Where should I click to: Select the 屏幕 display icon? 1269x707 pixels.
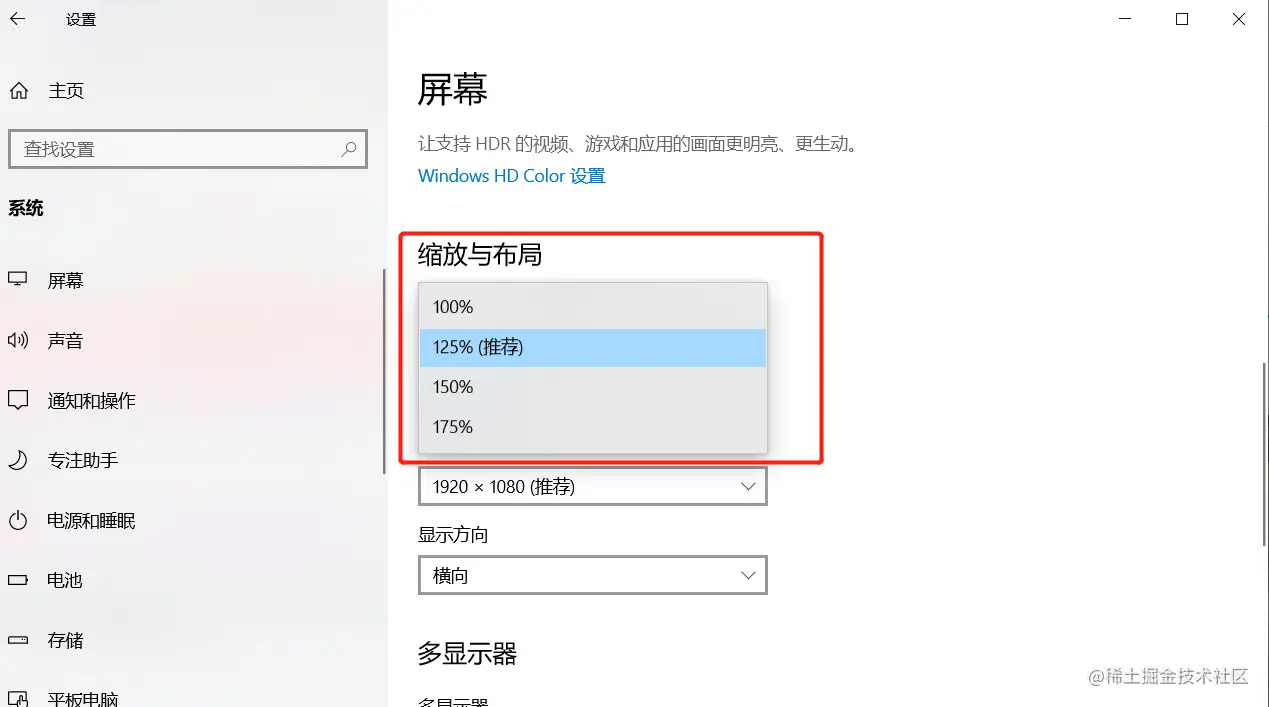click(x=18, y=280)
